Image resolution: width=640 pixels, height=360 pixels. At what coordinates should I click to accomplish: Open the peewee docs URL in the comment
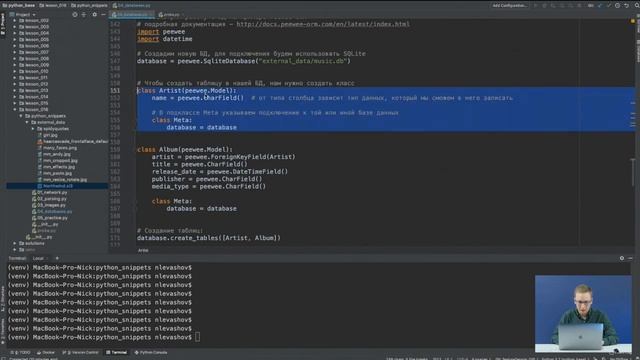pyautogui.click(x=323, y=24)
